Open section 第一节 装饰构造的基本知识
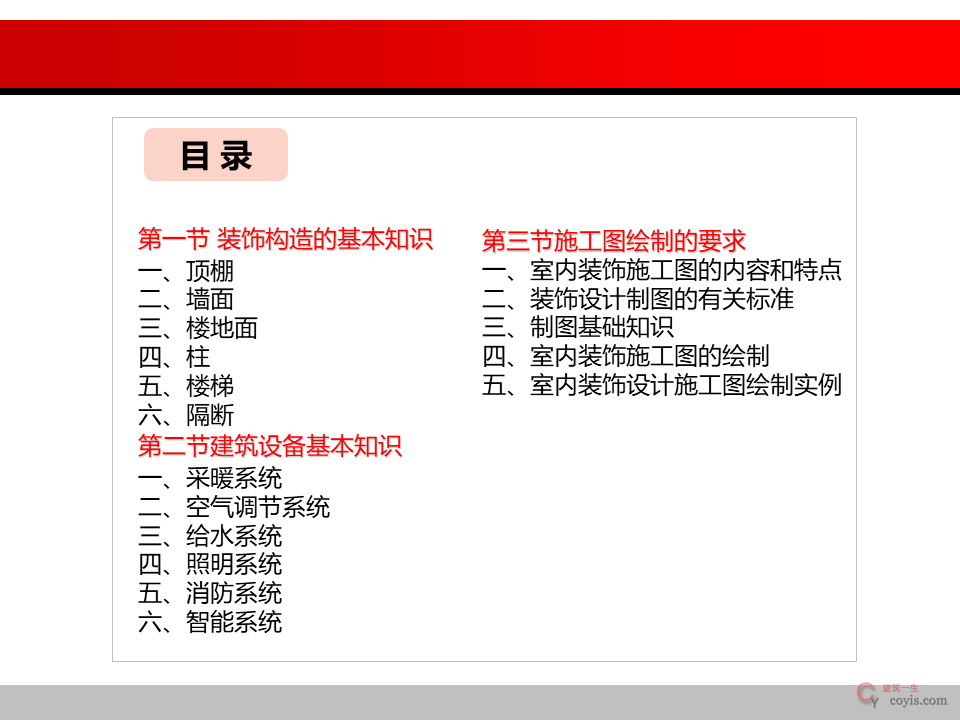Viewport: 960px width, 720px height. coord(285,240)
